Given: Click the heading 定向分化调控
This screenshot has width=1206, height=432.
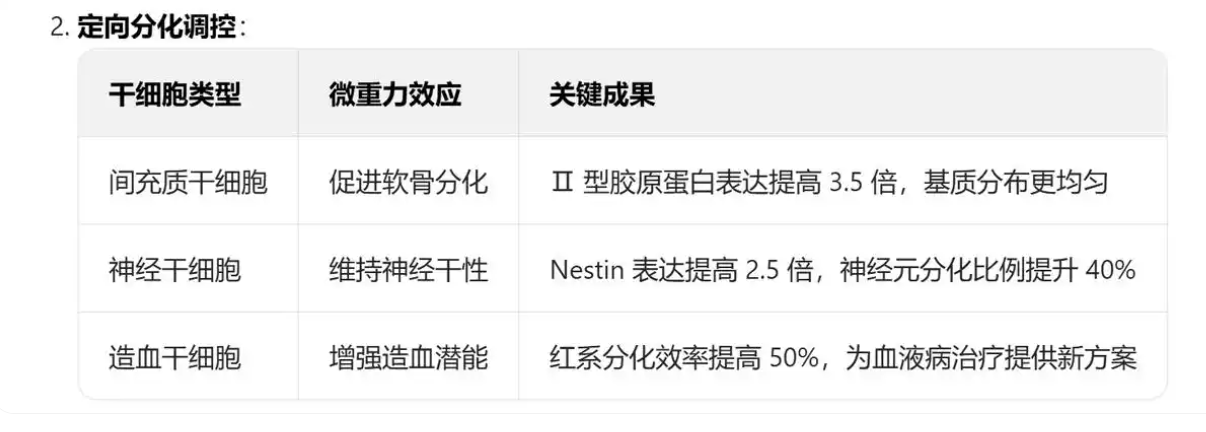Looking at the screenshot, I should click(159, 26).
